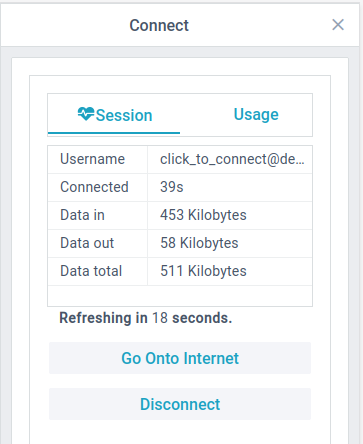Select the Session tab label
The width and height of the screenshot is (363, 444).
124,115
